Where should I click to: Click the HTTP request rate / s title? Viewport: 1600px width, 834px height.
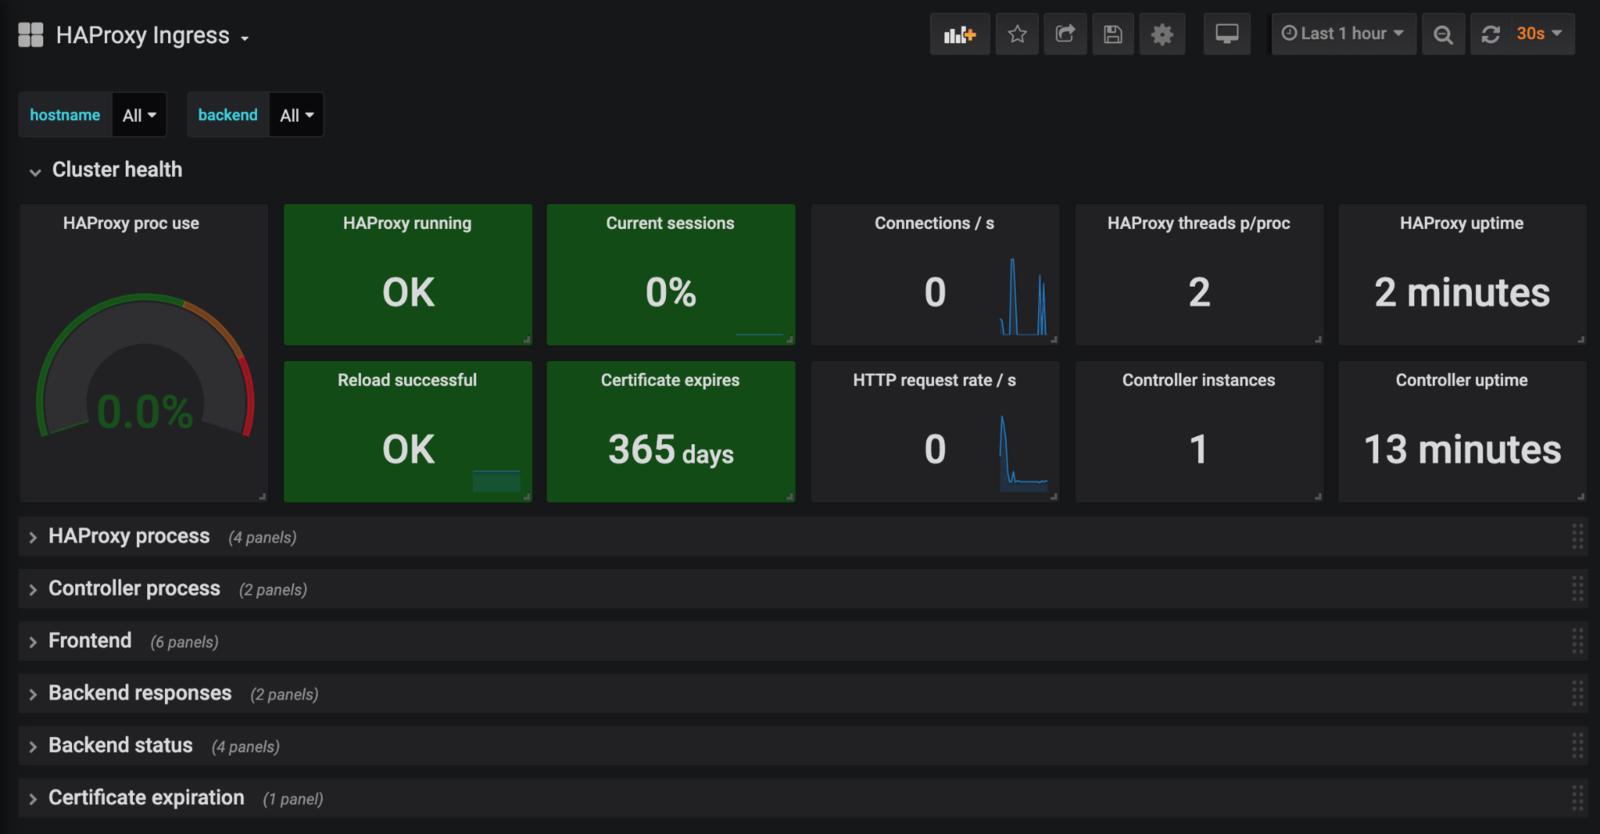pyautogui.click(x=934, y=380)
